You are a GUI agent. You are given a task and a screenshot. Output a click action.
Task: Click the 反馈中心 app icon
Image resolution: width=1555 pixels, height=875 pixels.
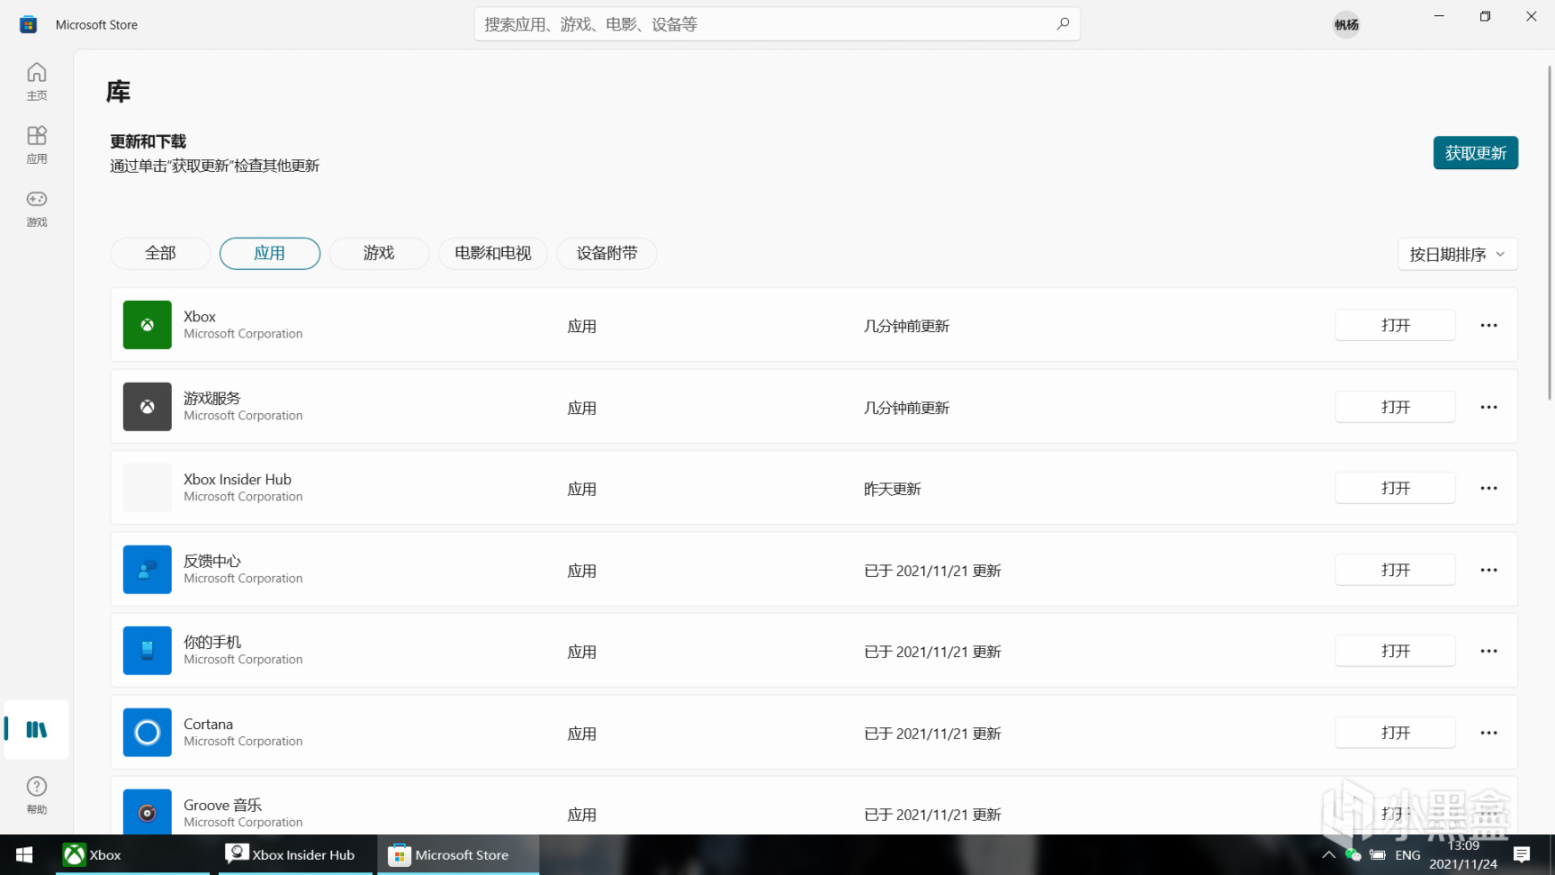click(147, 570)
